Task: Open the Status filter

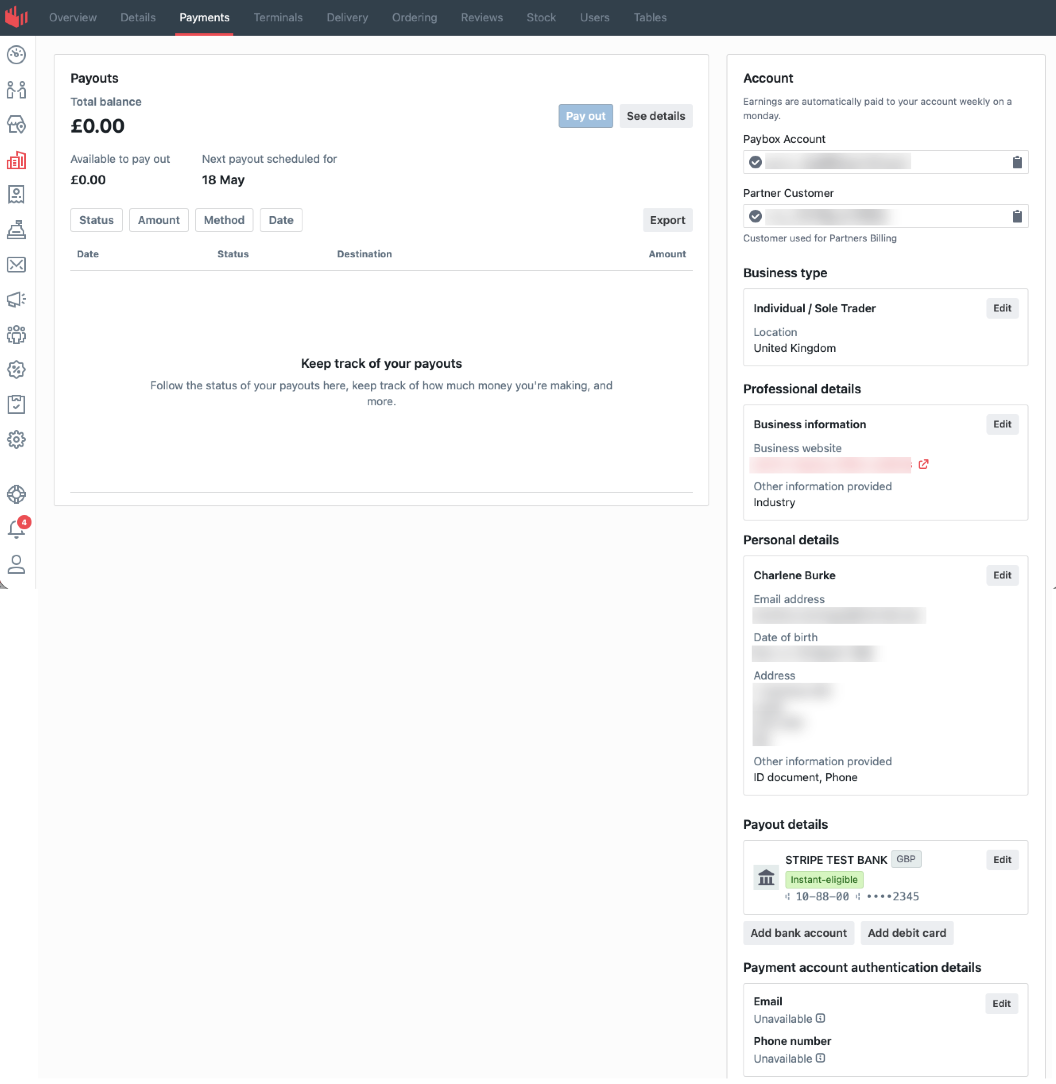Action: click(96, 220)
